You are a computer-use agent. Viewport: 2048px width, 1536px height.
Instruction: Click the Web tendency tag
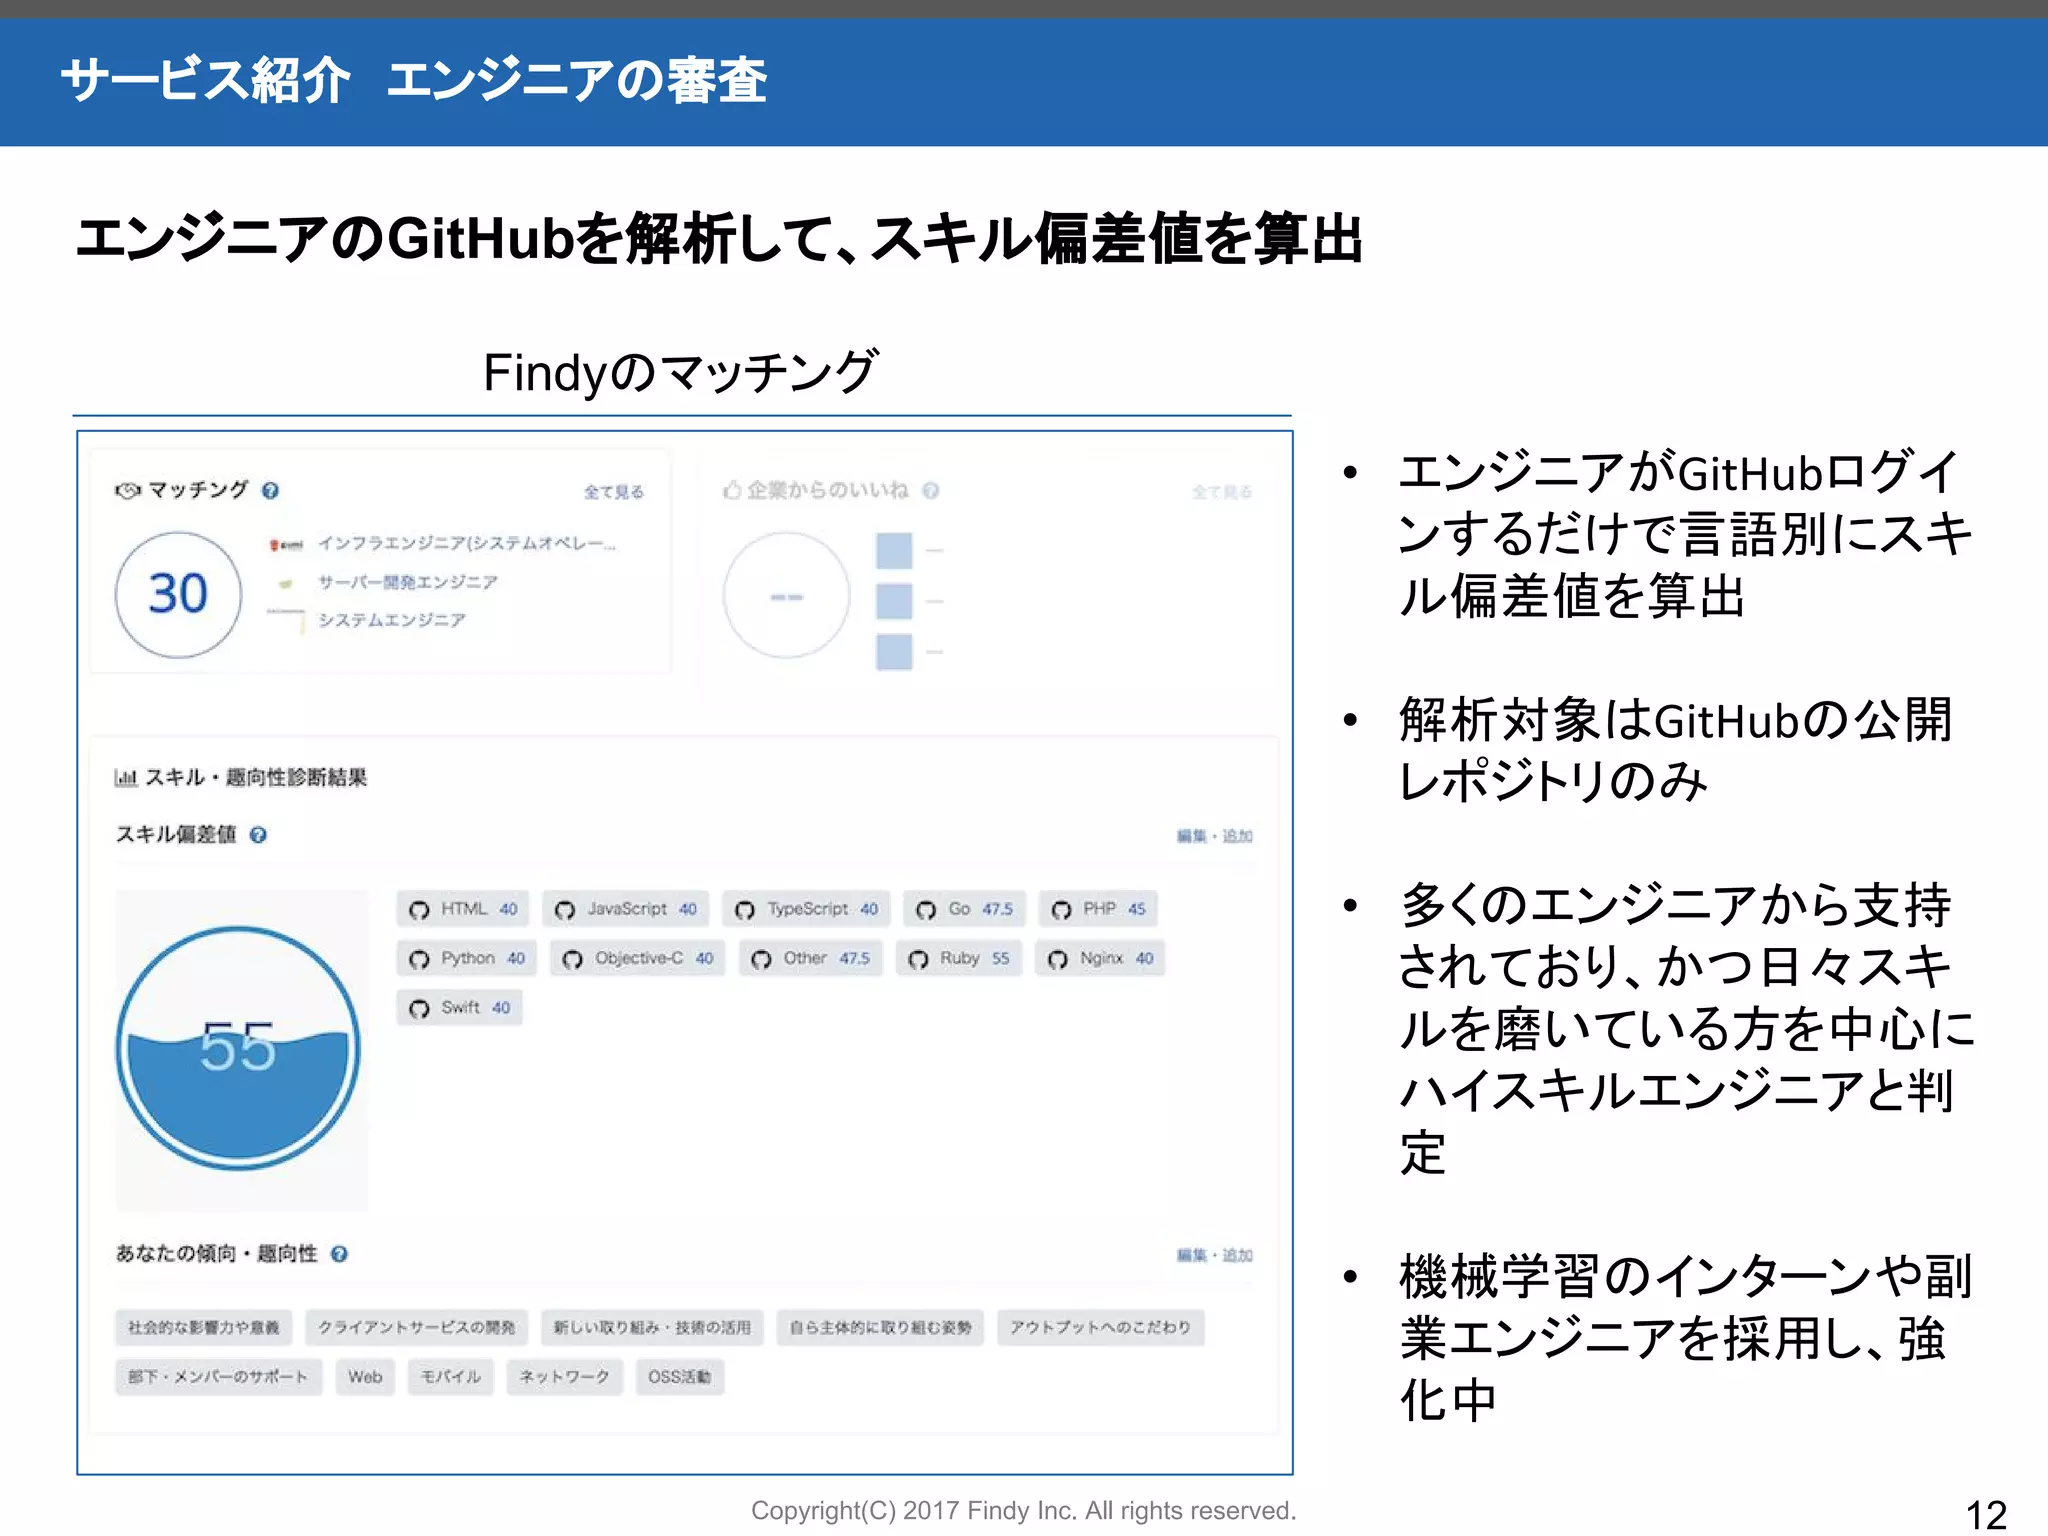(365, 1377)
